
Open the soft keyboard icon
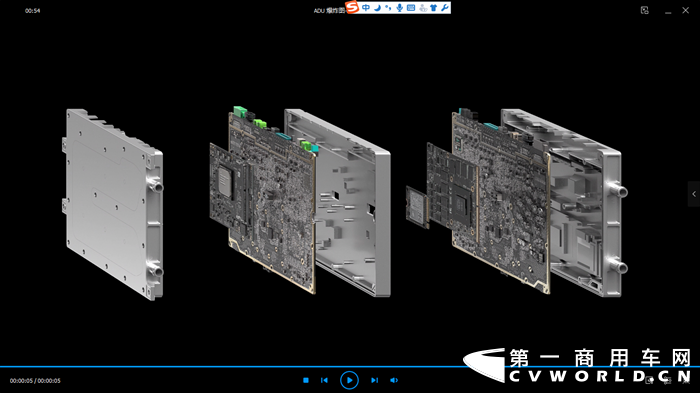coord(411,8)
